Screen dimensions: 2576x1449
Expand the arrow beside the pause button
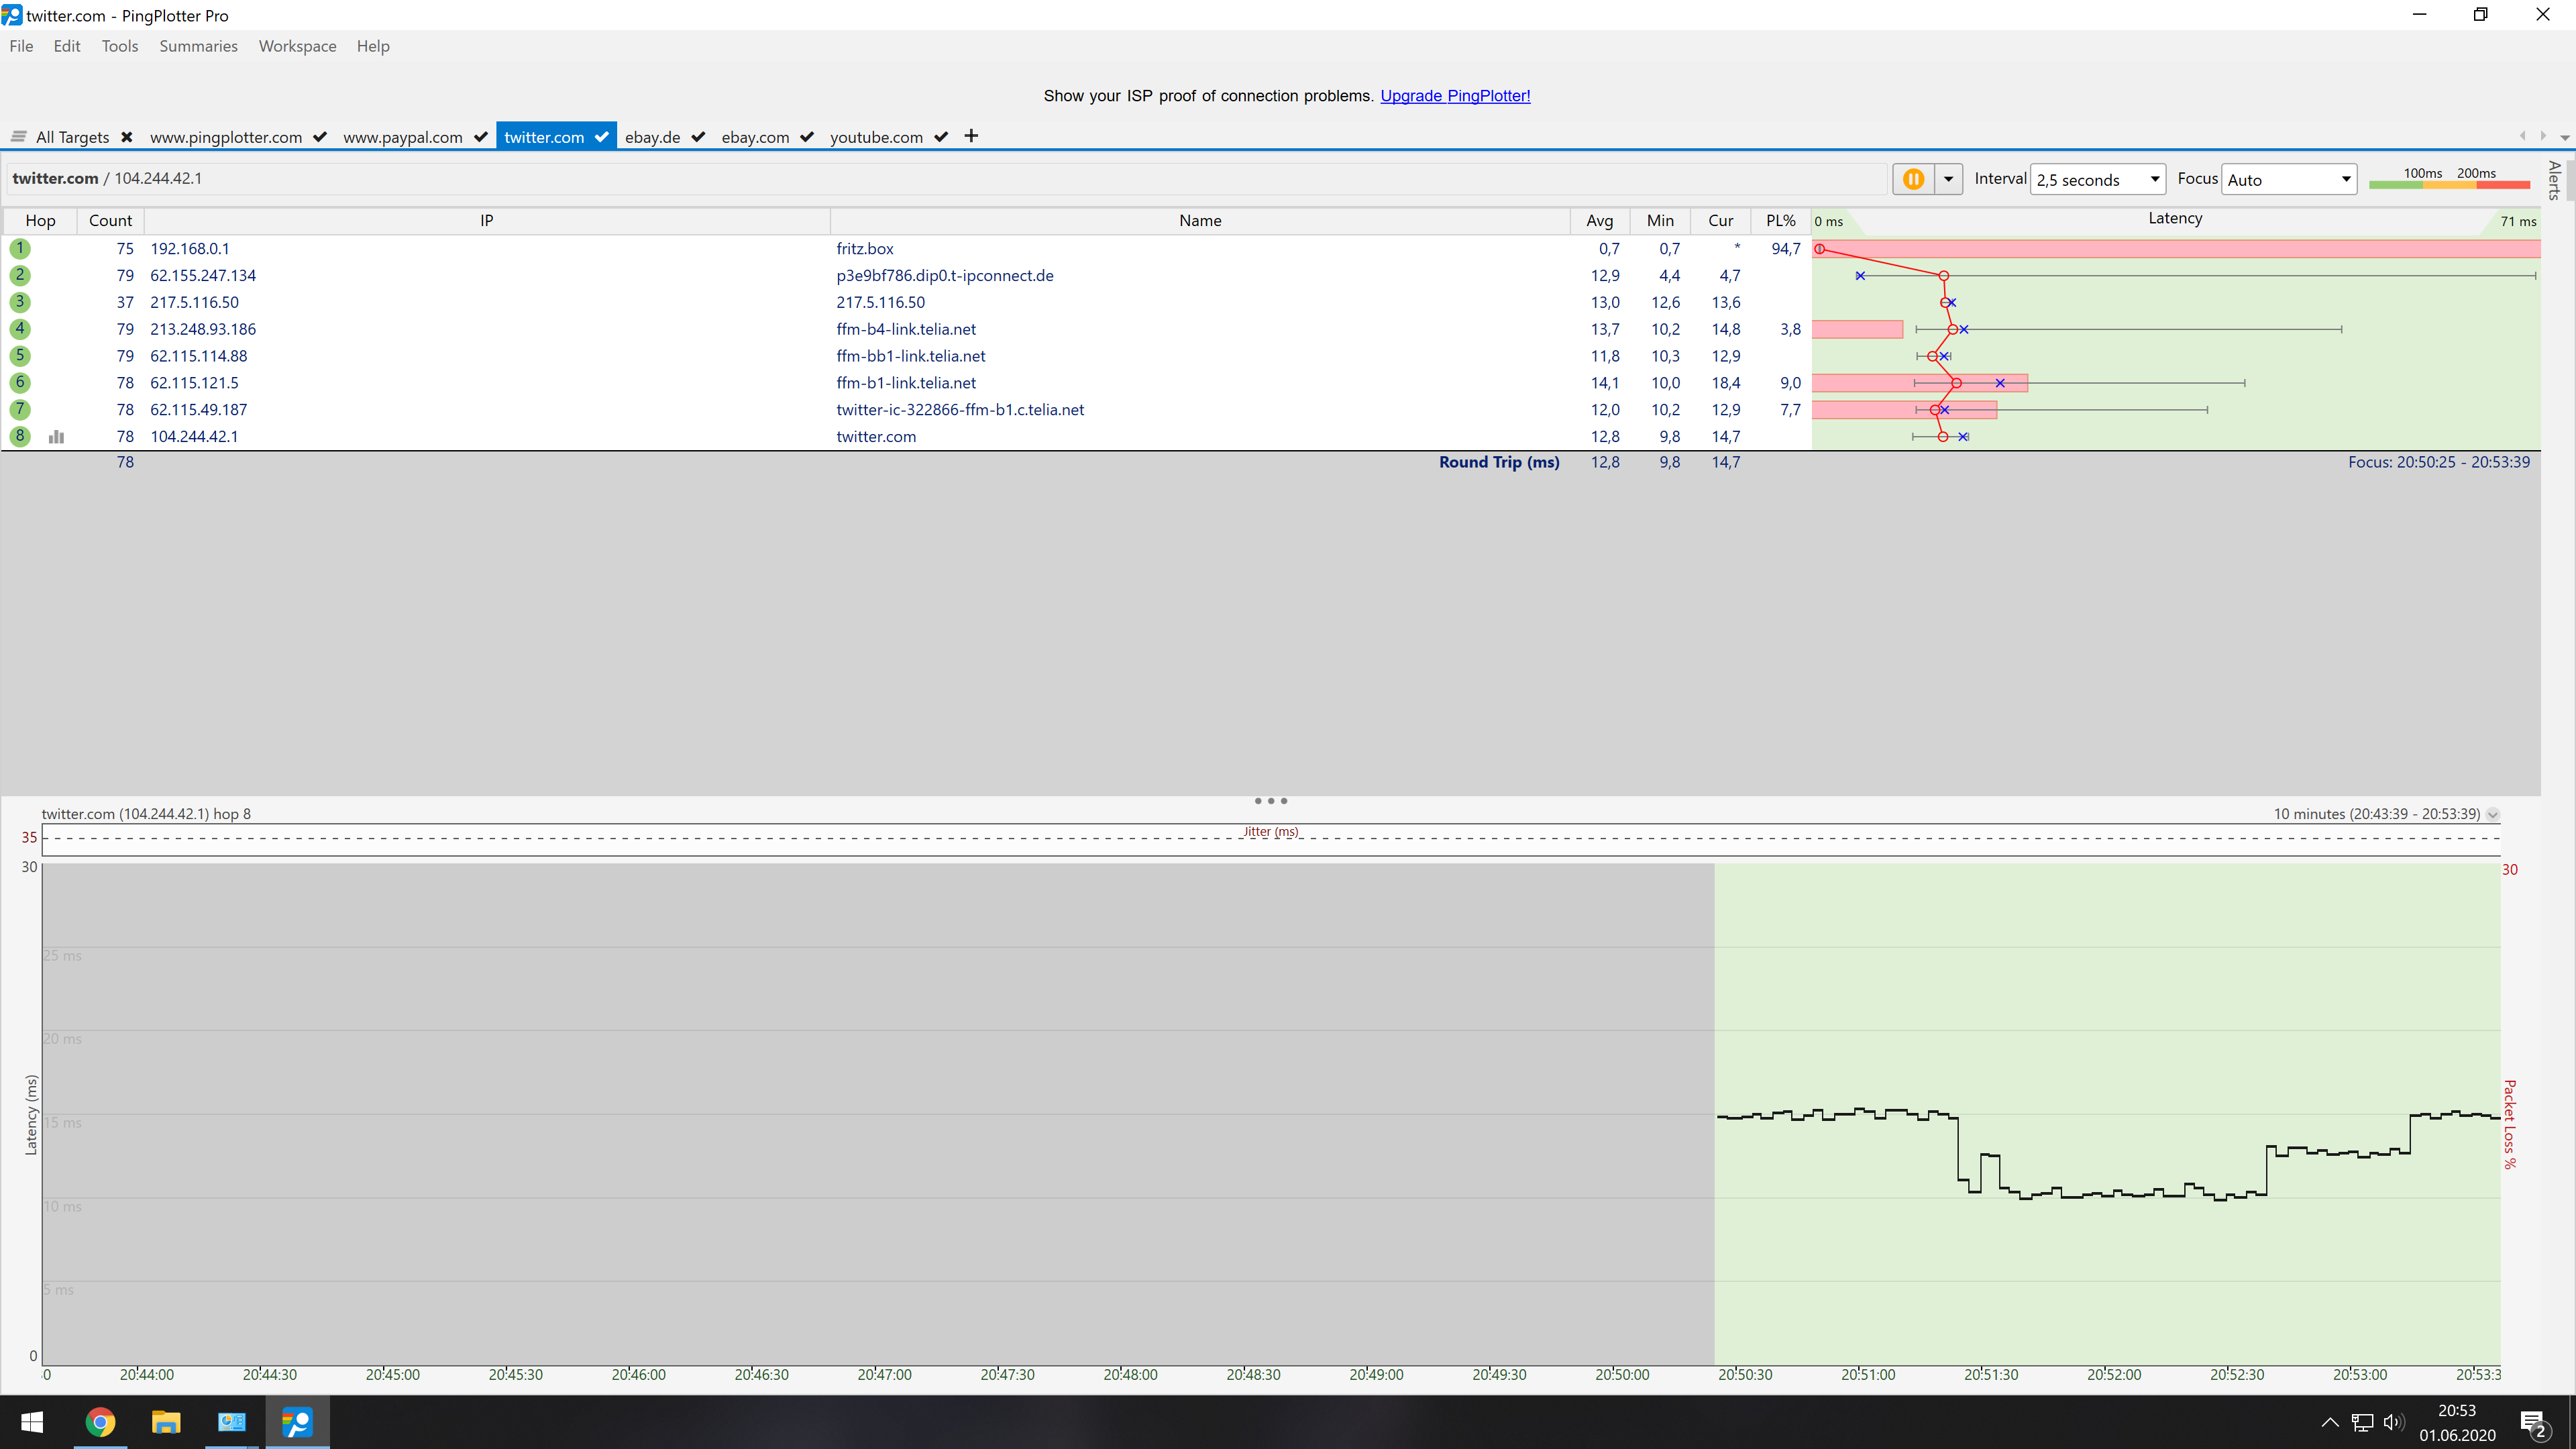(x=1948, y=179)
